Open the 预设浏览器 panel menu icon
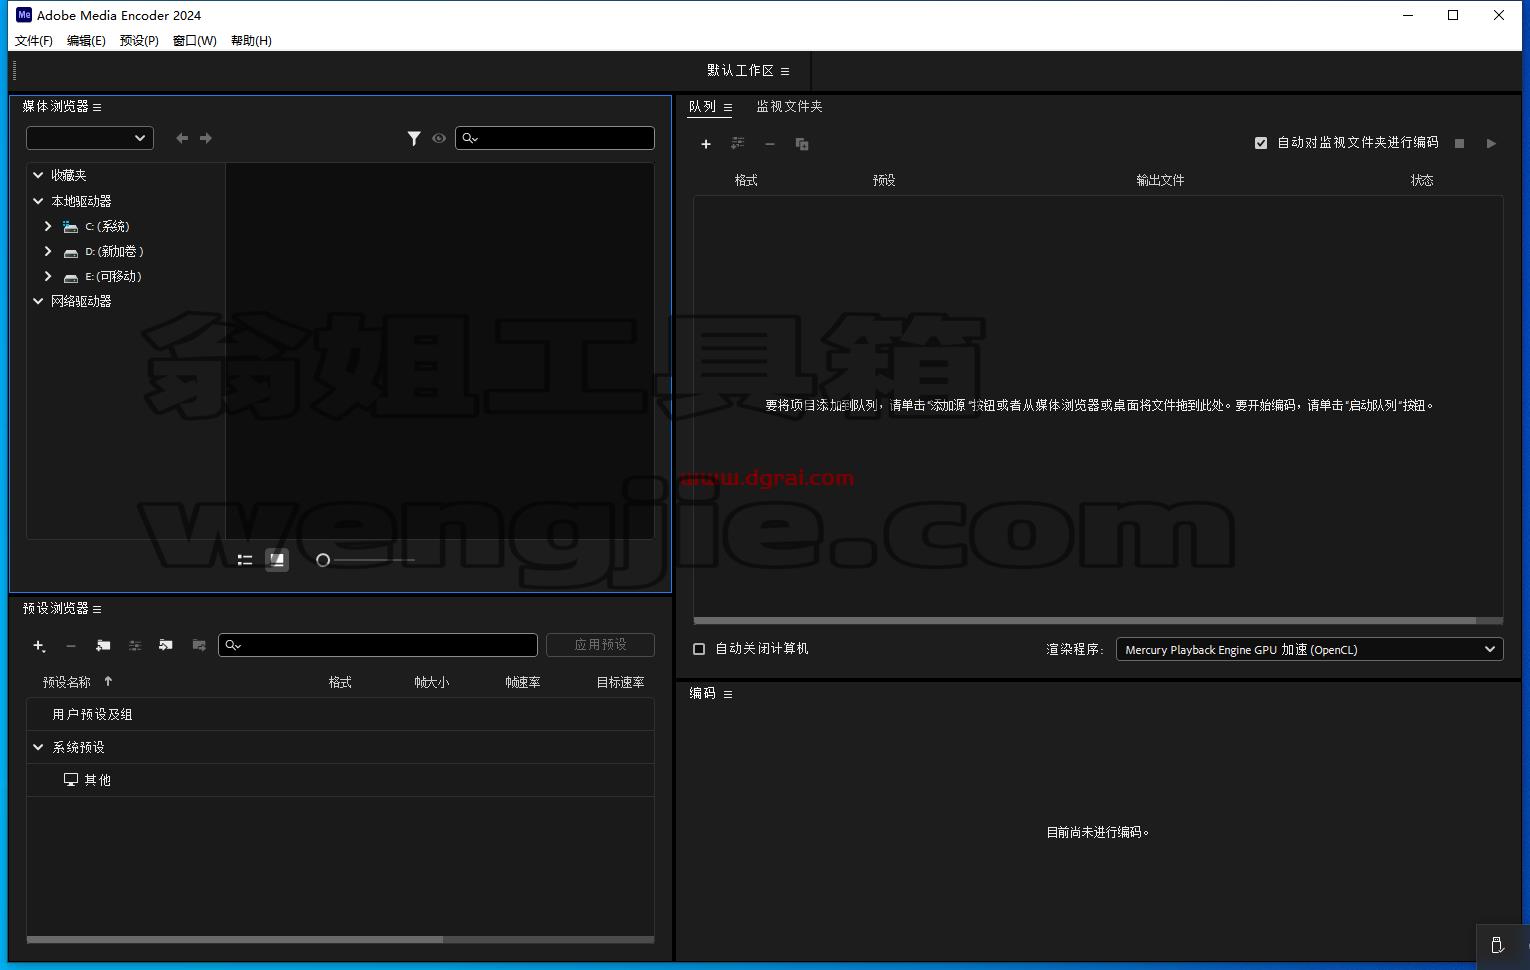 (x=97, y=609)
